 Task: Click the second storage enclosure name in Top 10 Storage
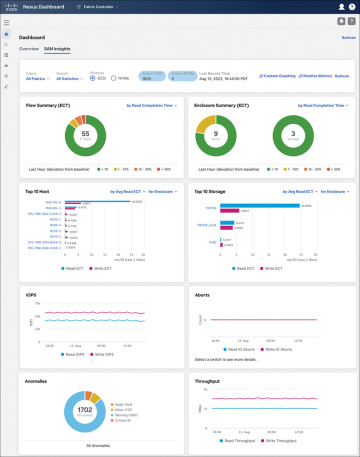[x=206, y=225]
